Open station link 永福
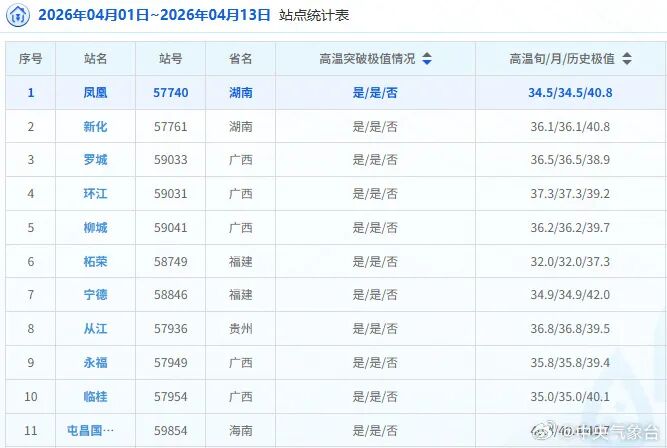Screen dimensions: 667x448 [96, 363]
